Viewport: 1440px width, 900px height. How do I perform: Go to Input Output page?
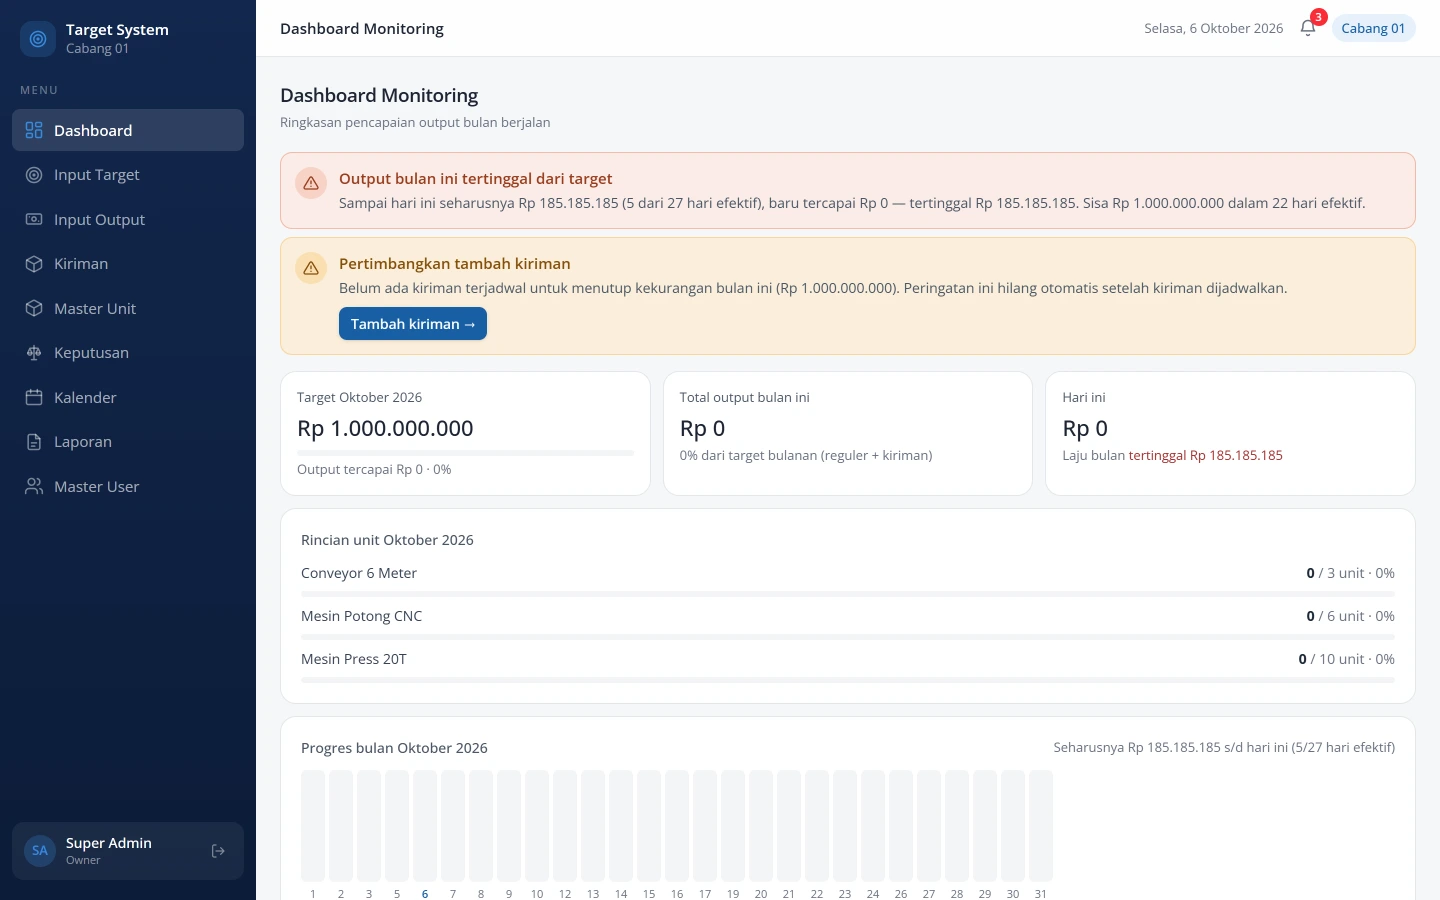pyautogui.click(x=128, y=219)
